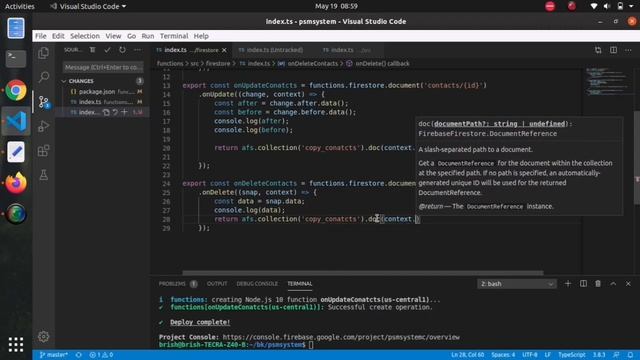
Task: Open the View menu
Action: coord(113,36)
